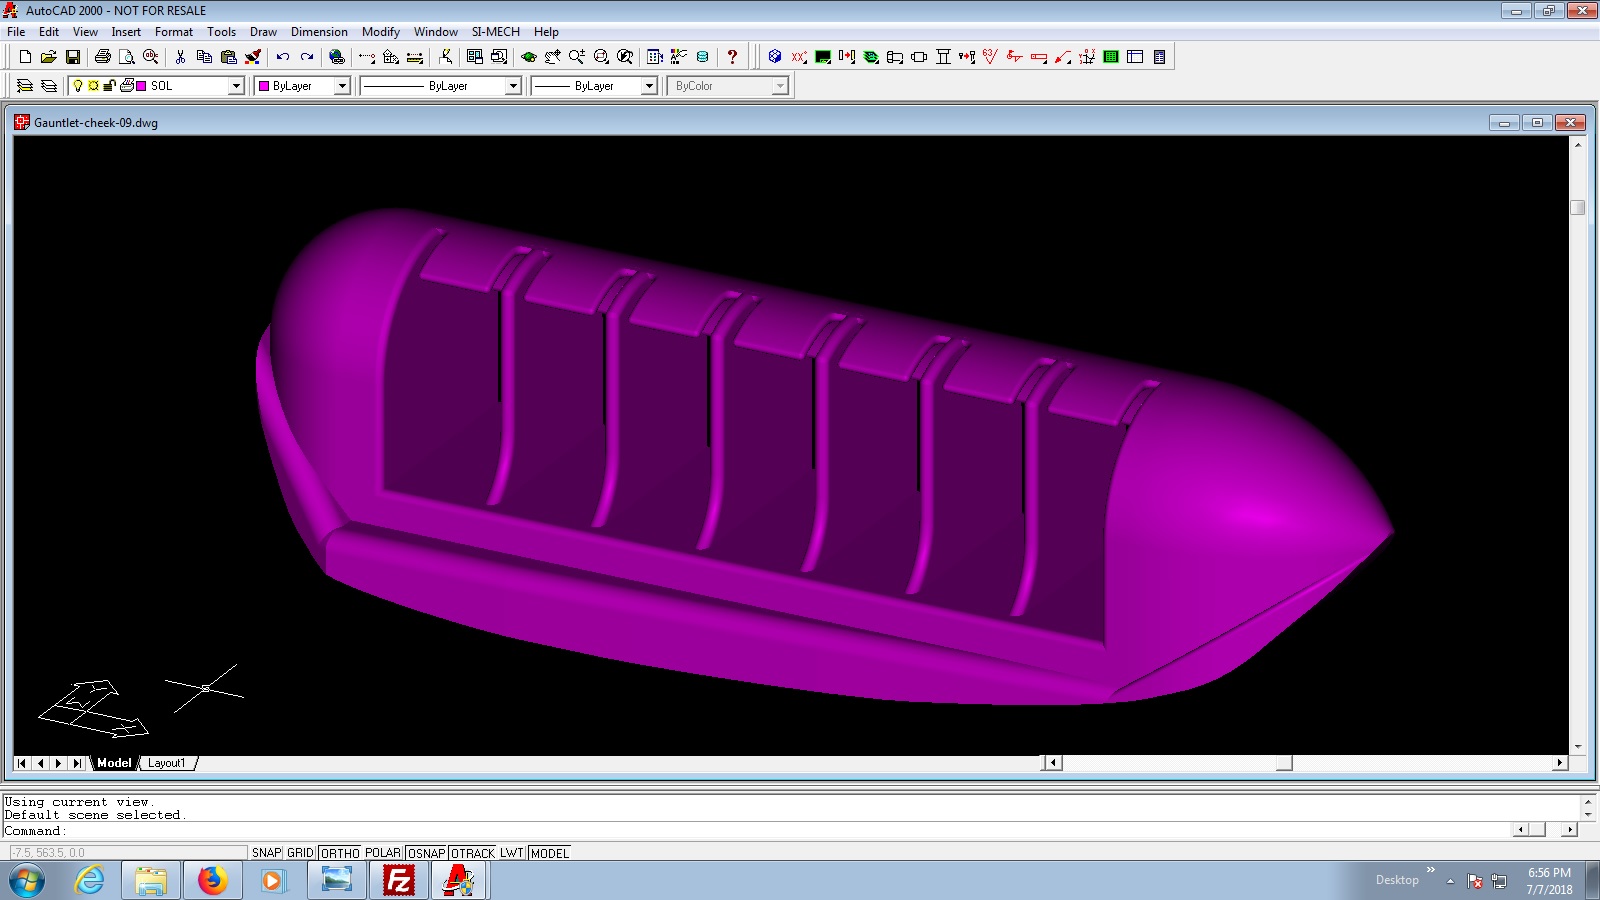The width and height of the screenshot is (1600, 900).
Task: Toggle SNAP mode in status bar
Action: tap(266, 853)
